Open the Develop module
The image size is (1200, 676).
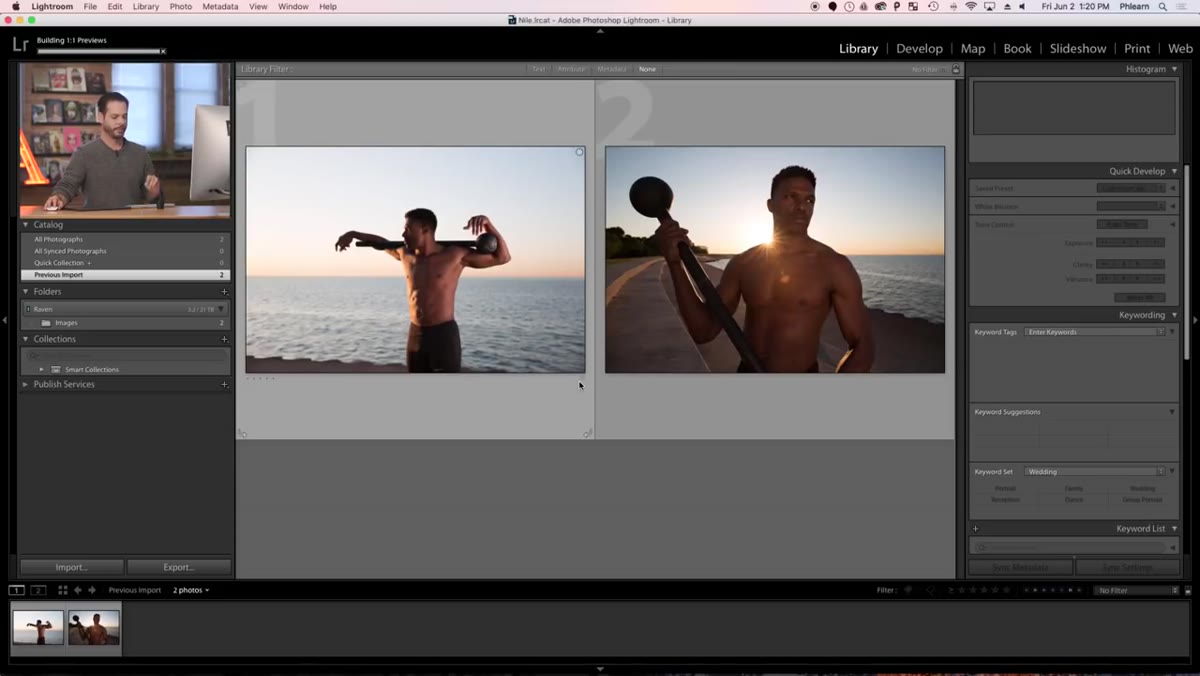(919, 48)
